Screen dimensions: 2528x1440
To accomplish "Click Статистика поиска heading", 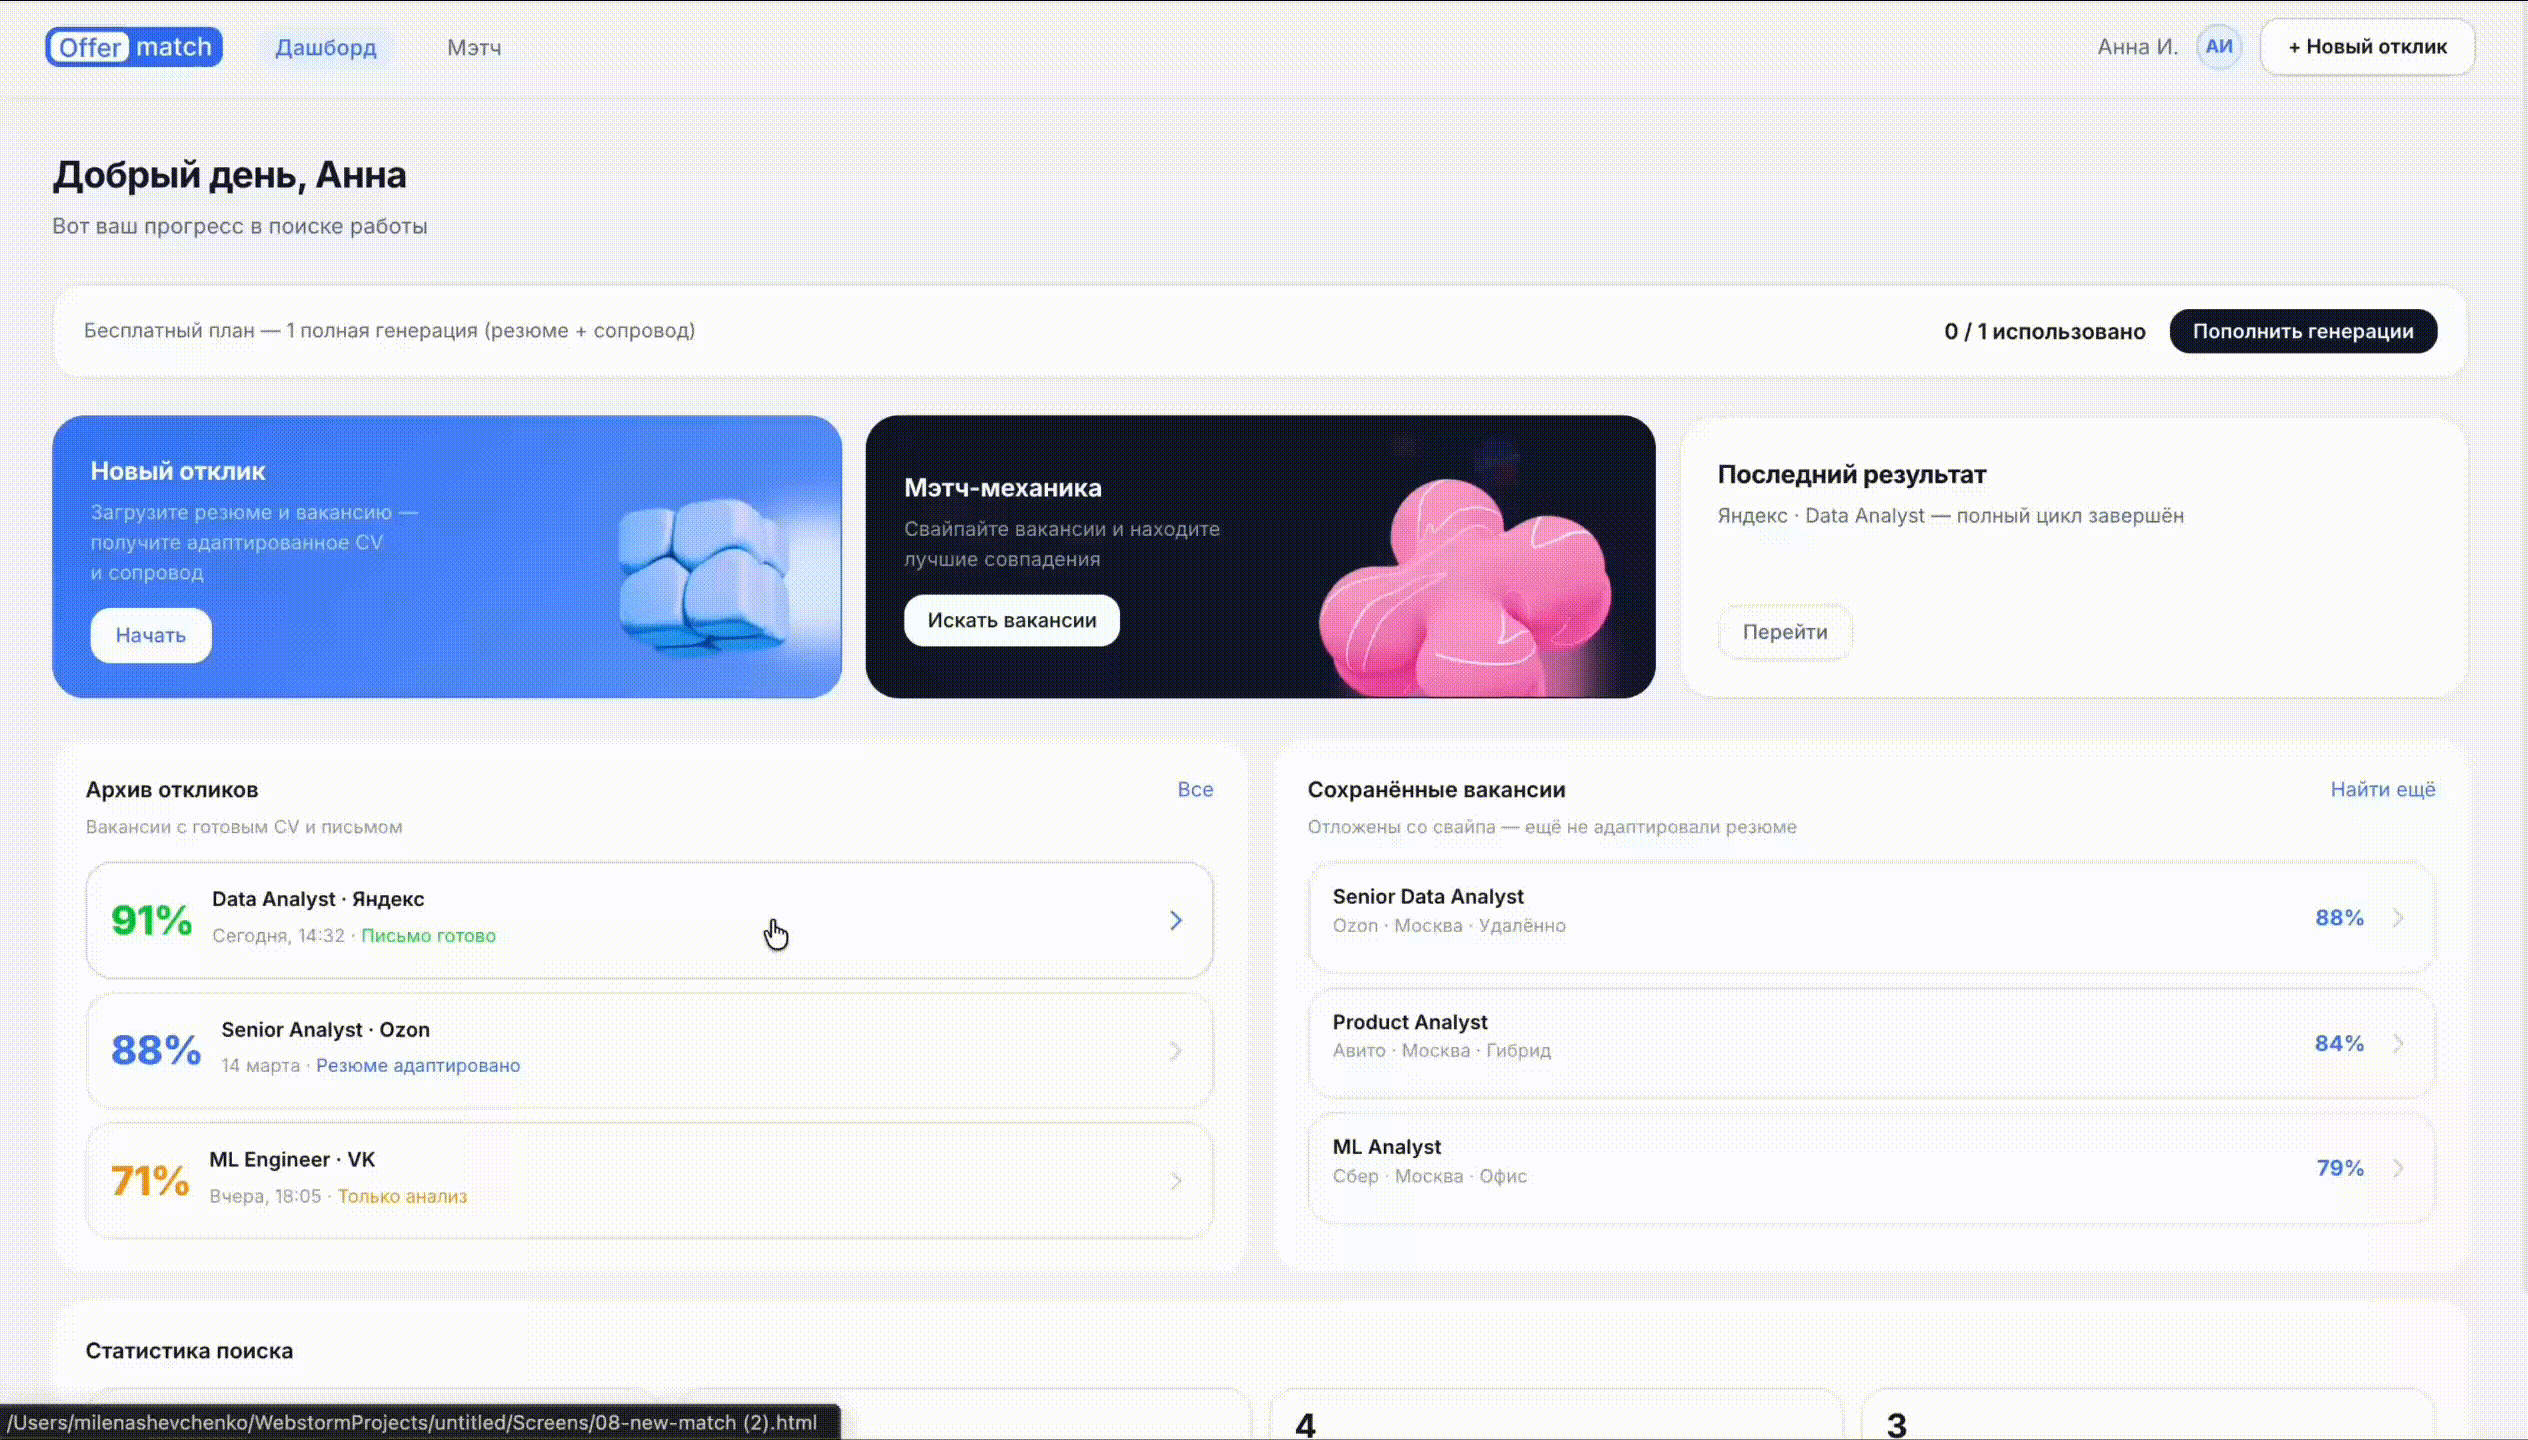I will [x=189, y=1351].
